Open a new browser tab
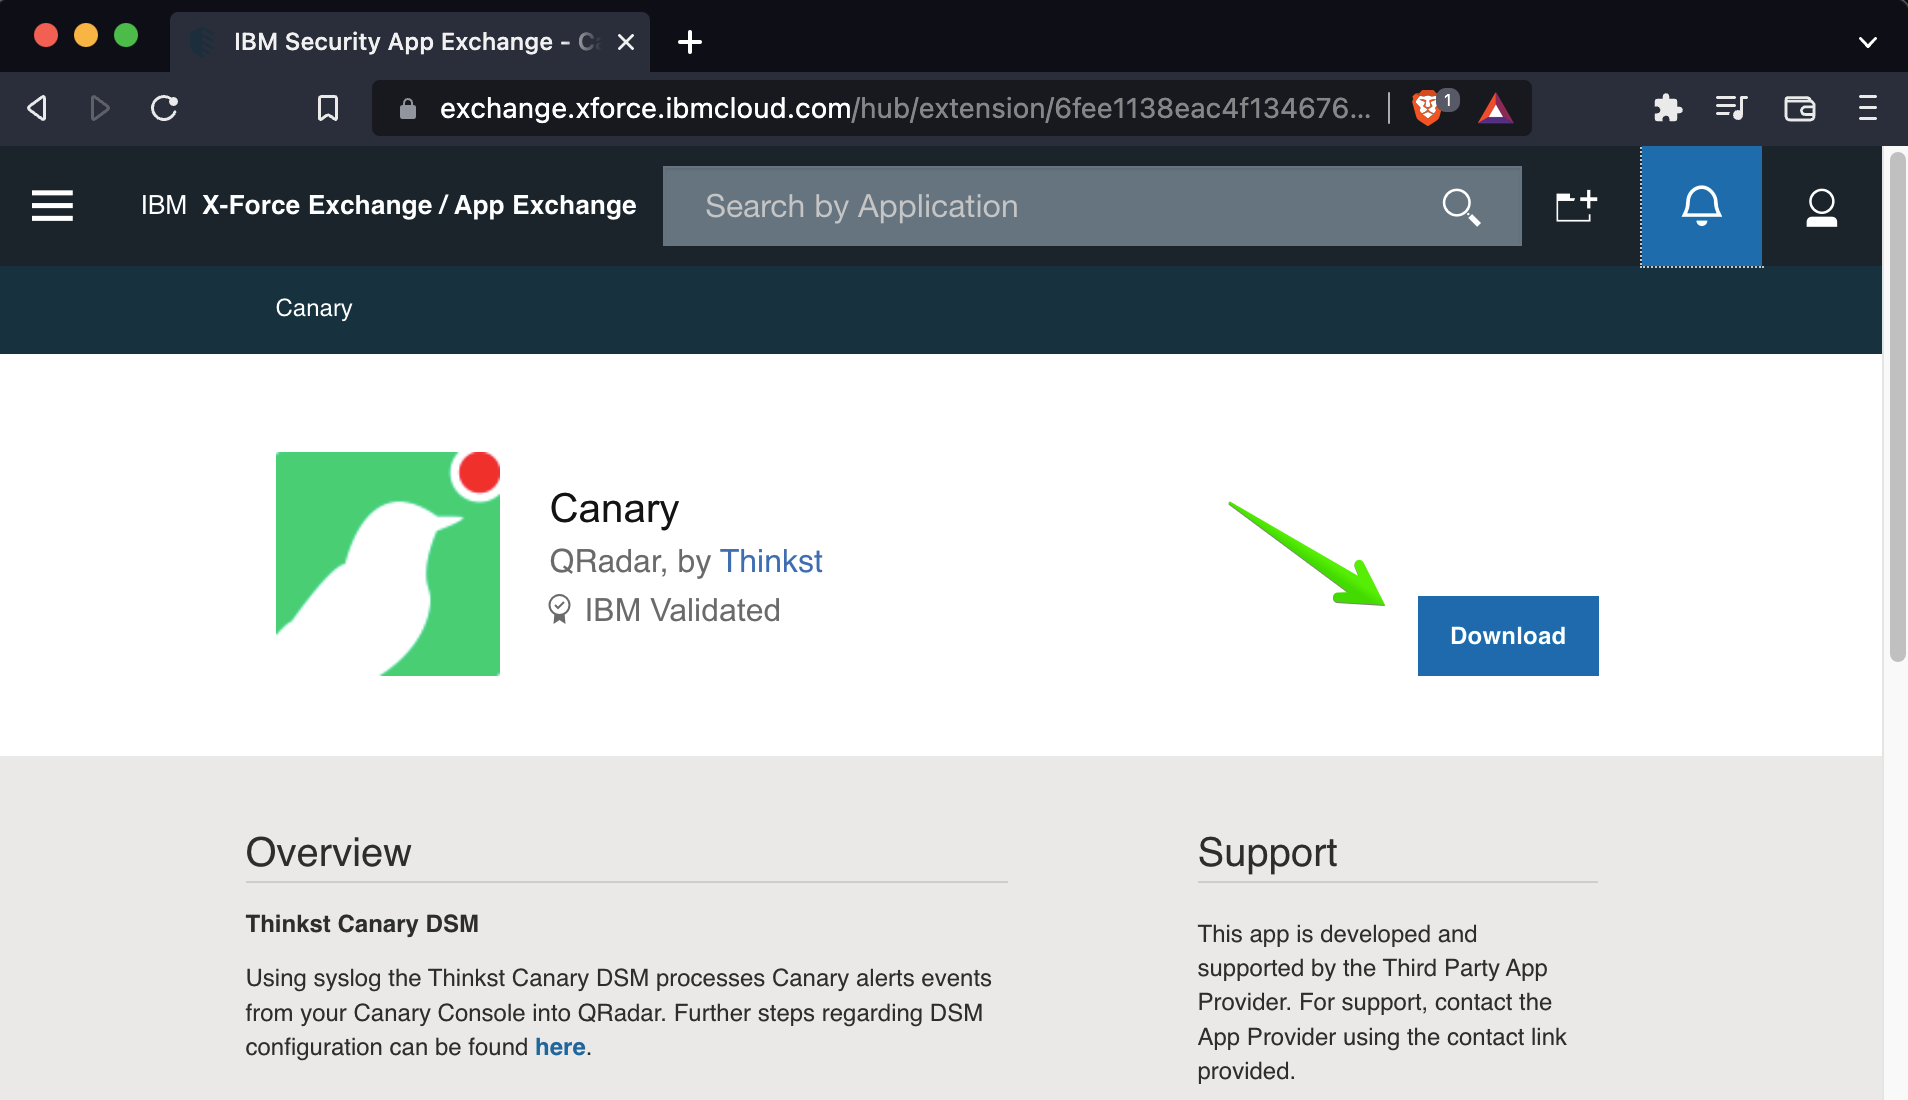The width and height of the screenshot is (1908, 1100). coord(690,42)
